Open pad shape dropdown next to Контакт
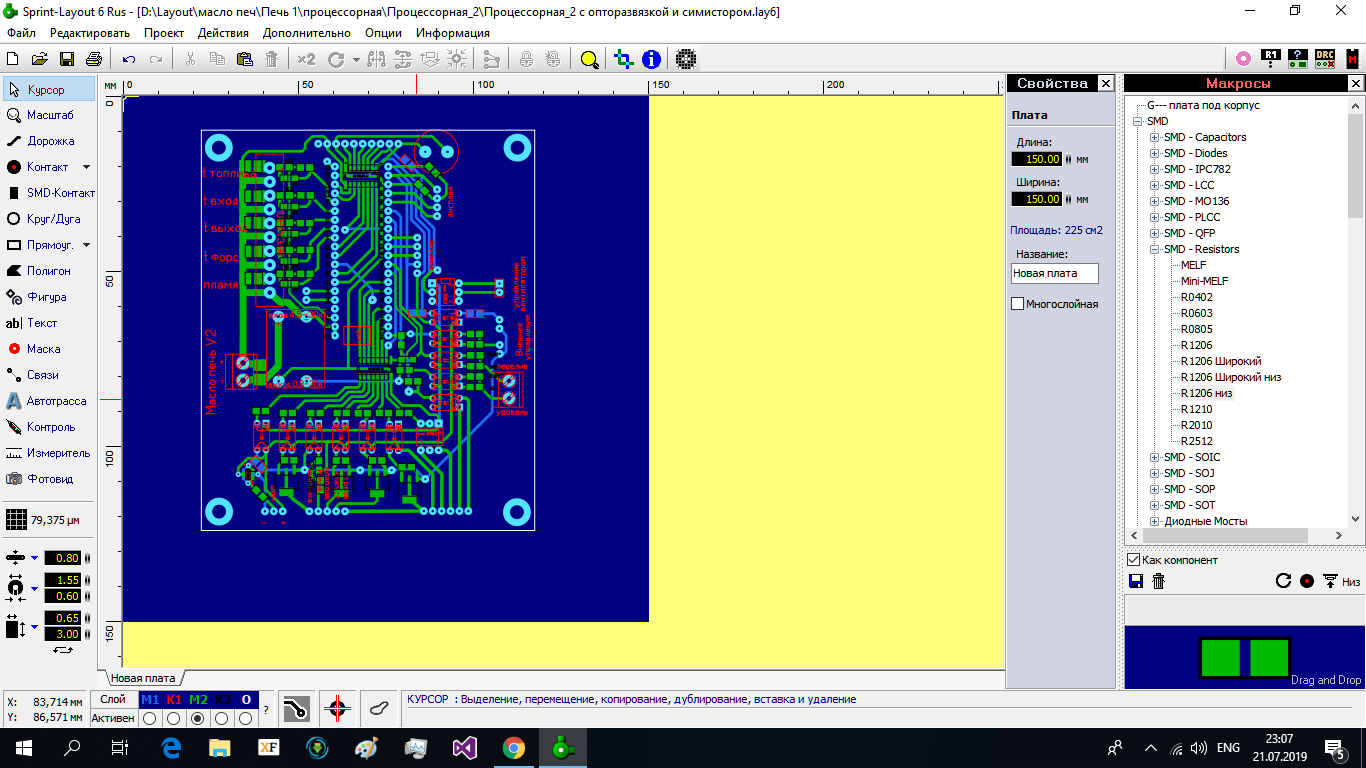Image resolution: width=1366 pixels, height=768 pixels. [86, 167]
